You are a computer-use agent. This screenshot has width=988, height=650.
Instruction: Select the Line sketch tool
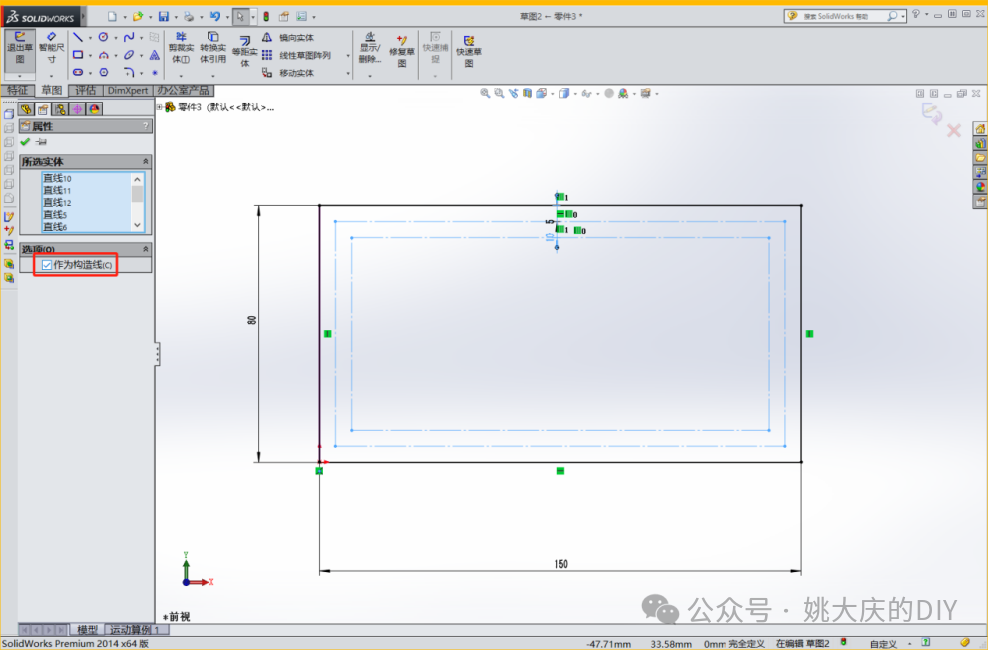click(77, 38)
